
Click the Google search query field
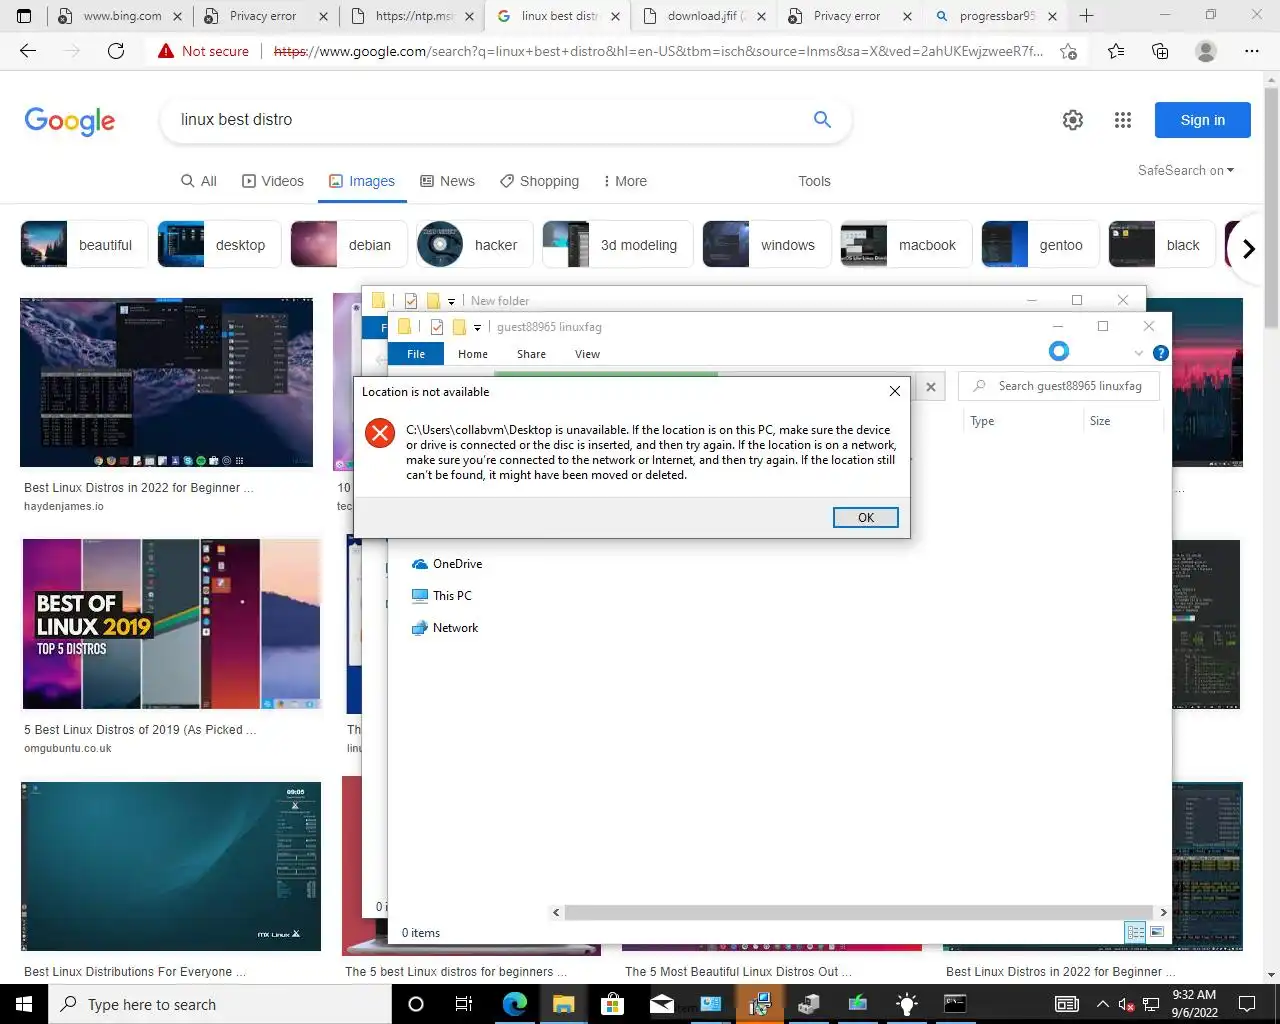click(490, 120)
